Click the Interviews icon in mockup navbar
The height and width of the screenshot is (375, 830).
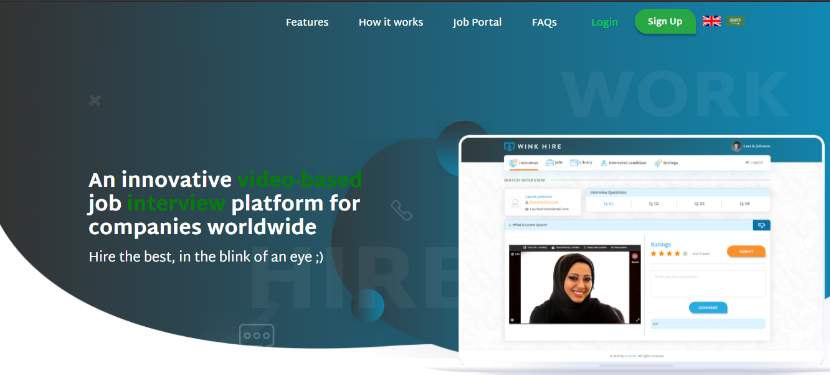513,163
